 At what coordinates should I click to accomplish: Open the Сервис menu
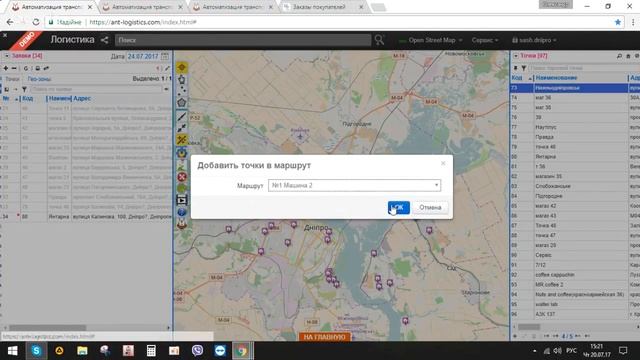point(484,40)
